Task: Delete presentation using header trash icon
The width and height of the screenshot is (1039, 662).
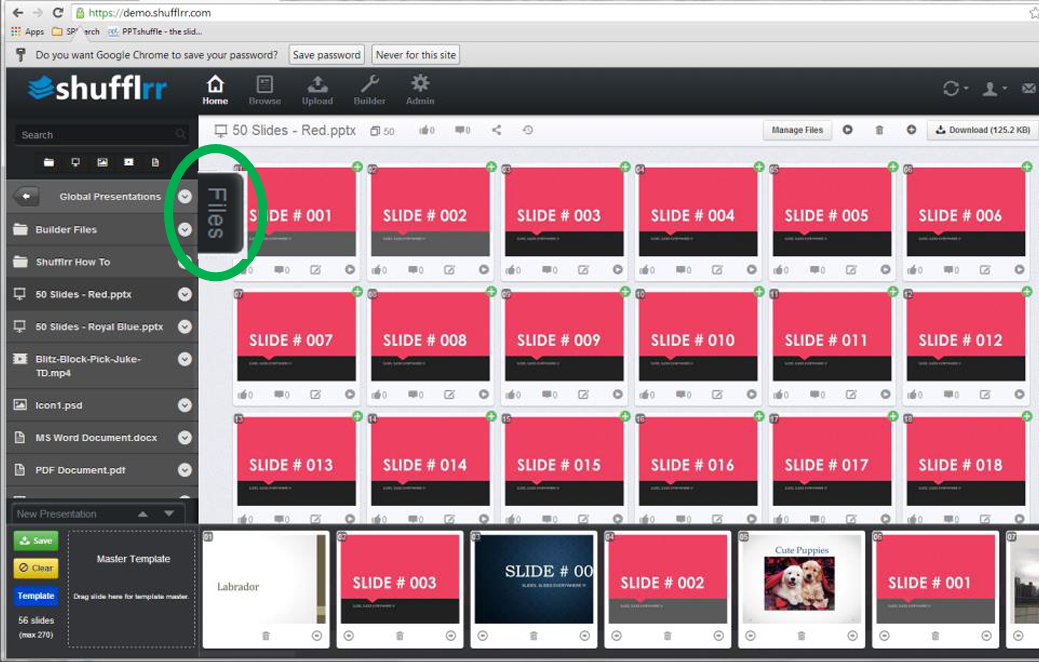Action: coord(879,130)
